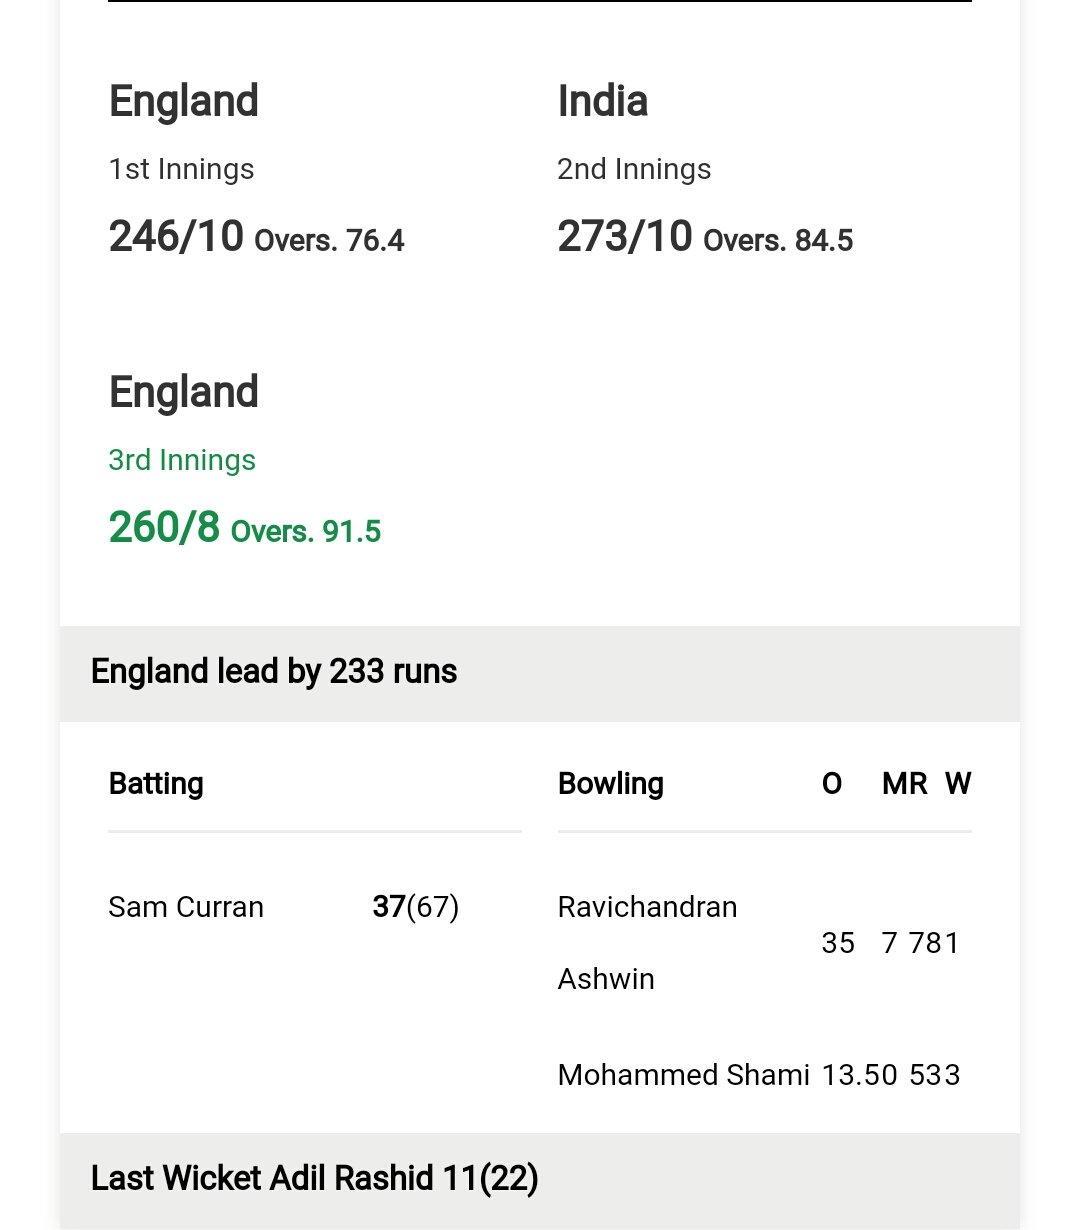
Task: Click Sam Curran's score 37(67)
Action: 416,907
